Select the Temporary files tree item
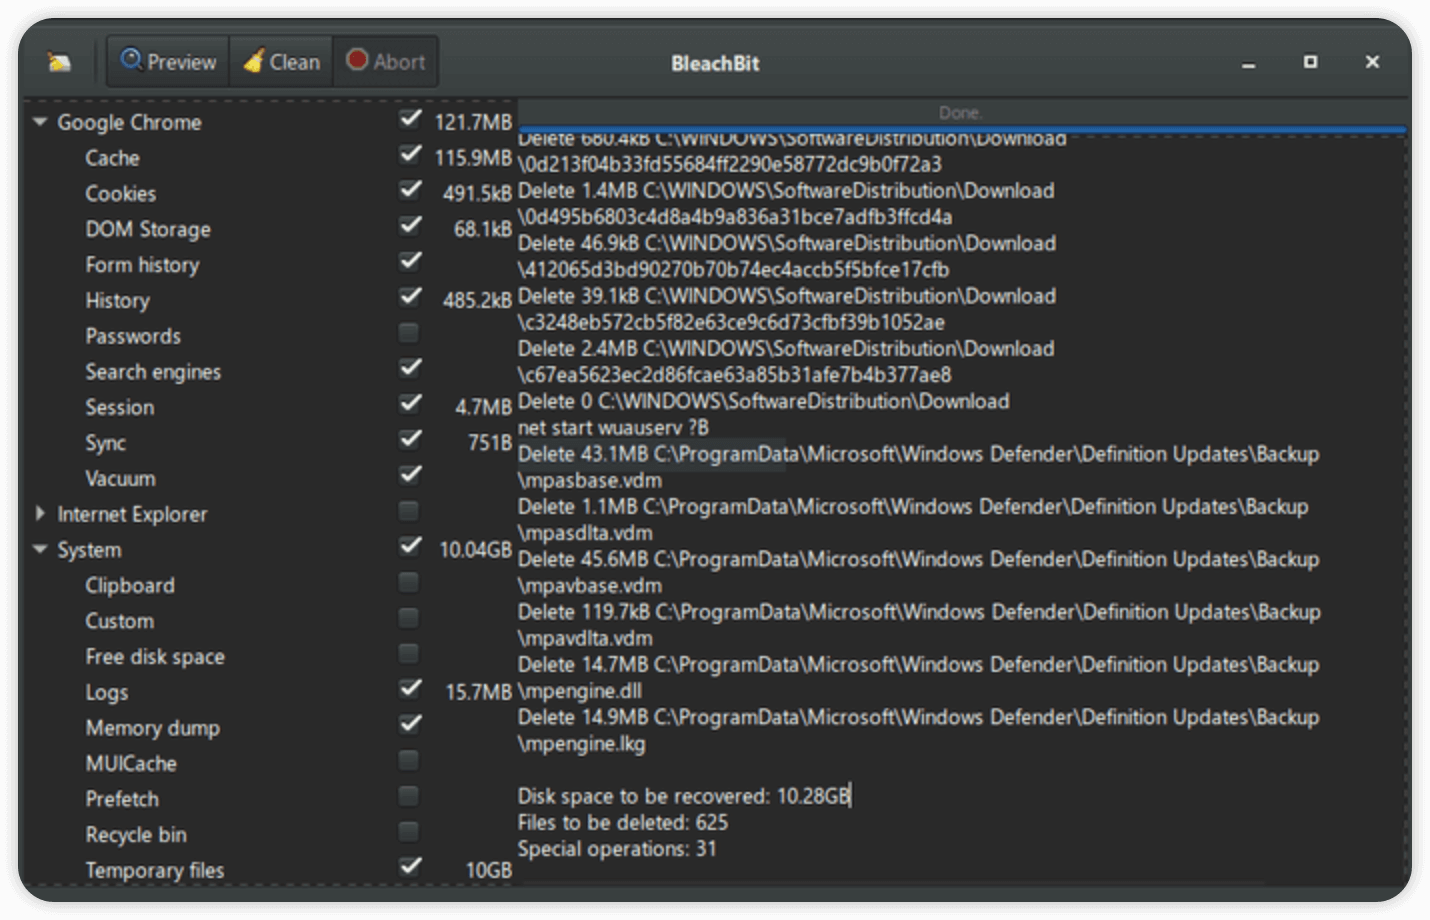This screenshot has height=920, width=1430. [154, 870]
